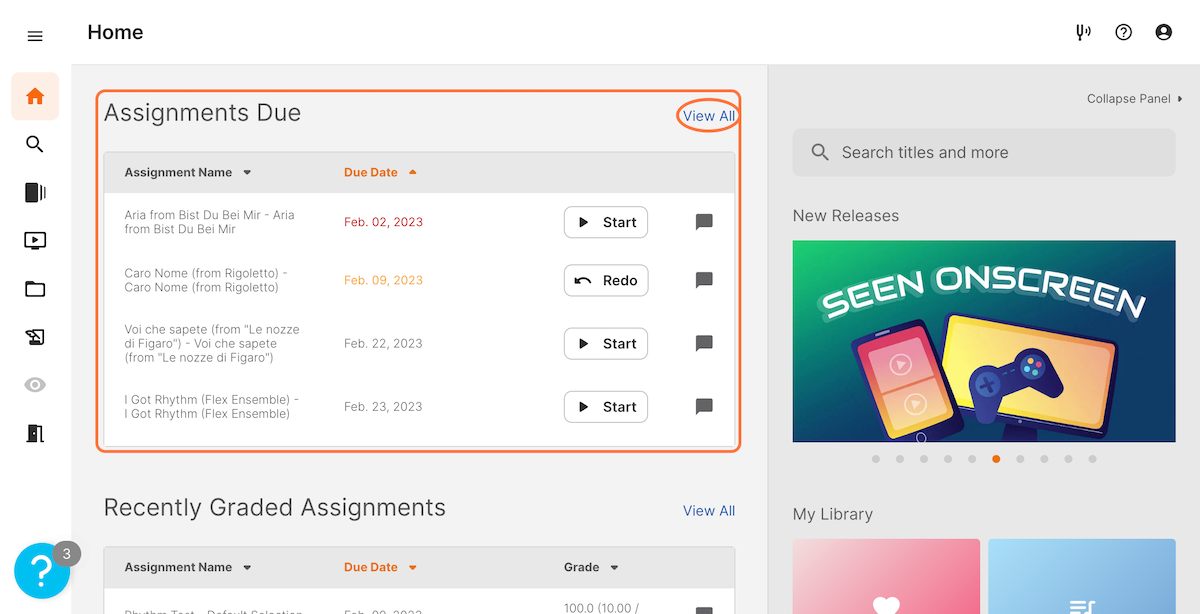Open the pink heart card in My Library
The height and width of the screenshot is (614, 1200).
886,577
